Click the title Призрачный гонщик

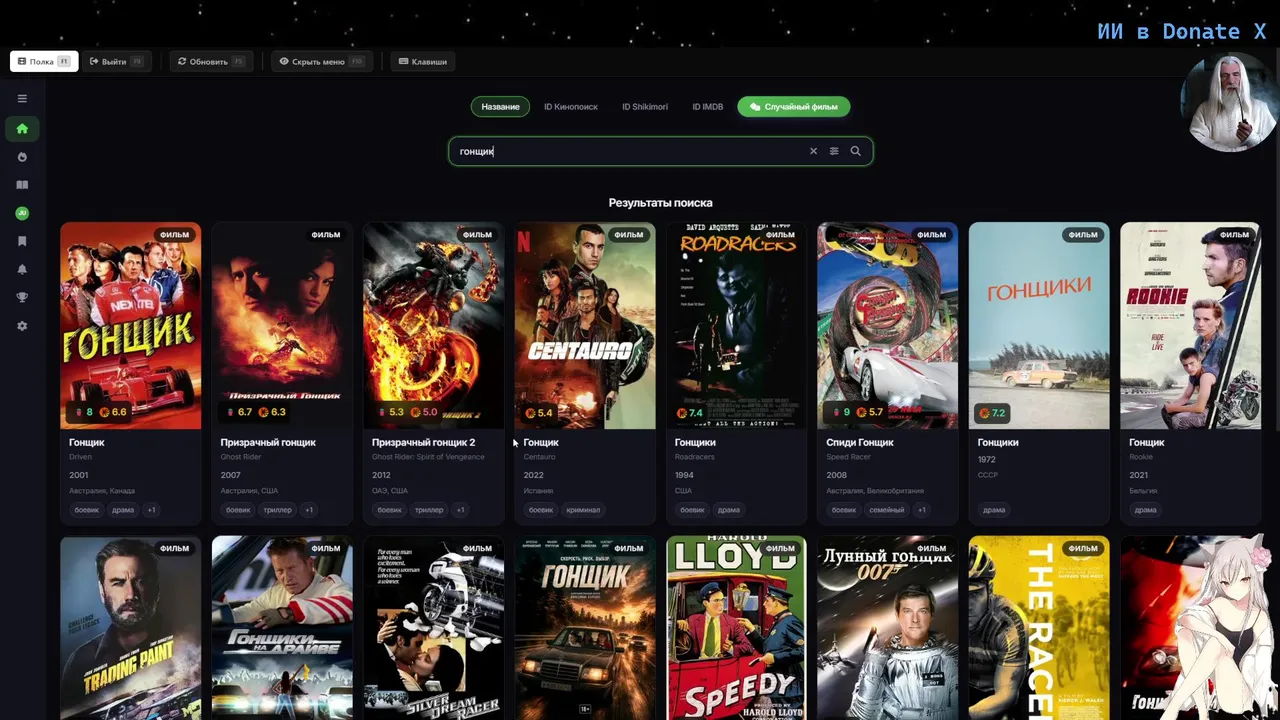coord(268,442)
